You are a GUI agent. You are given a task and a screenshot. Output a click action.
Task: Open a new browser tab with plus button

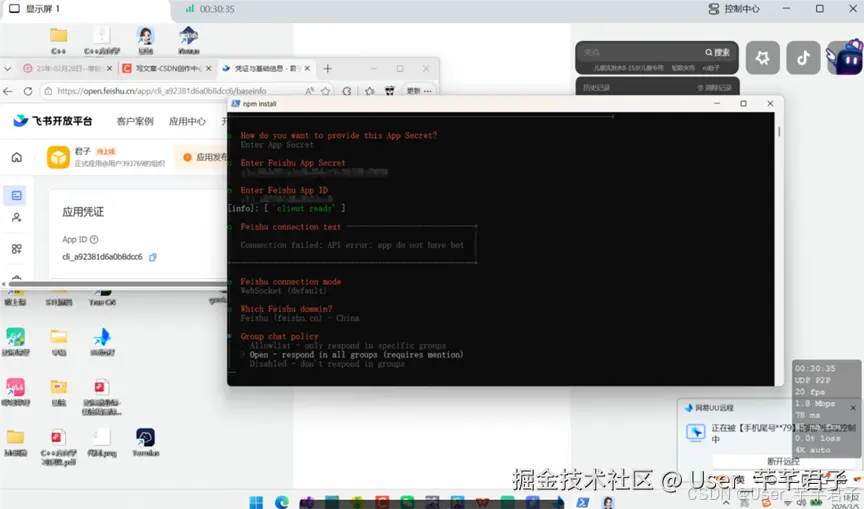pos(327,68)
